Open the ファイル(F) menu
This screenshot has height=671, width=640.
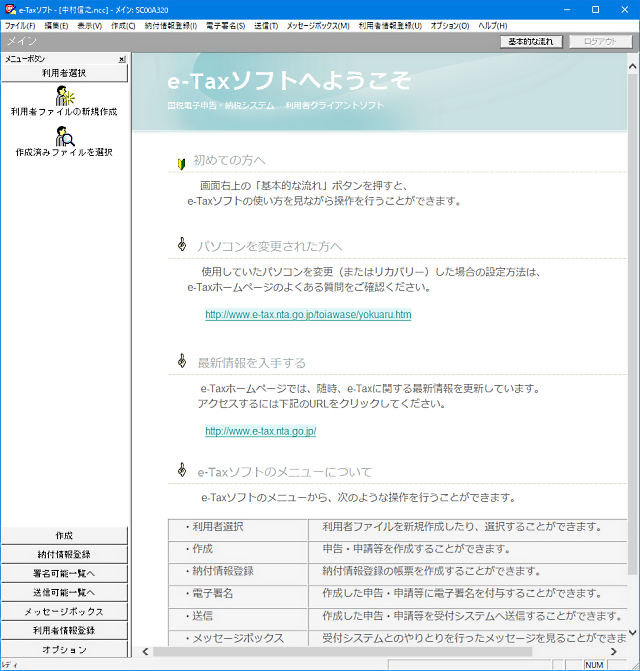tap(20, 26)
